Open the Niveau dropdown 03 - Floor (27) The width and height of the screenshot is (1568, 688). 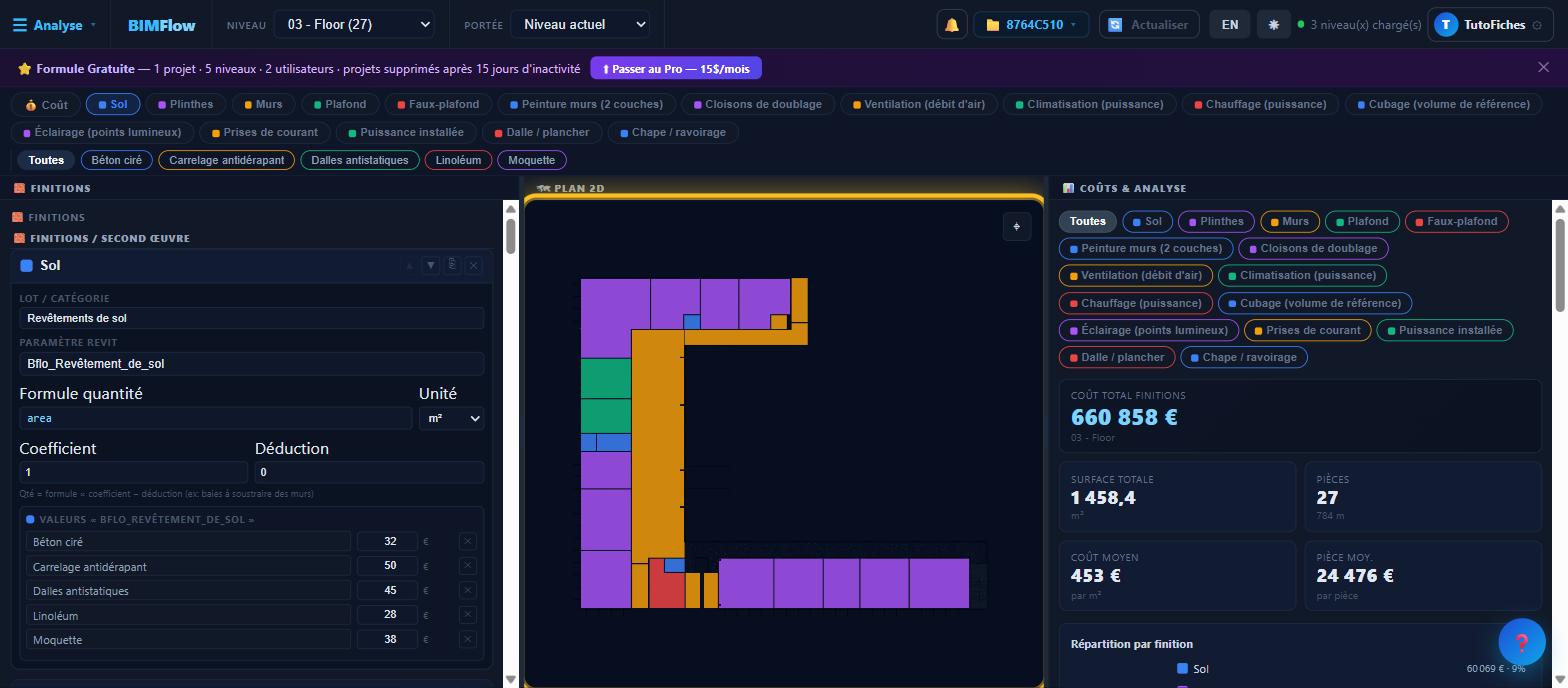354,25
